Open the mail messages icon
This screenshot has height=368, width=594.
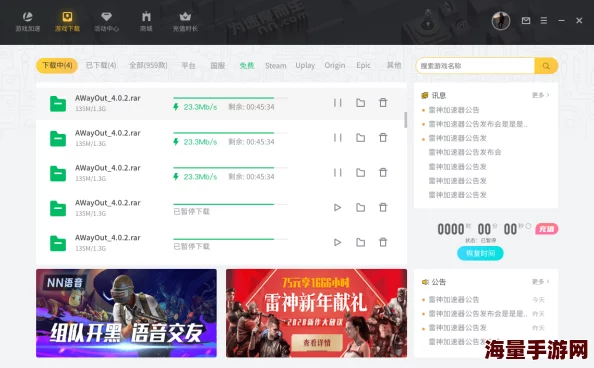coord(526,20)
